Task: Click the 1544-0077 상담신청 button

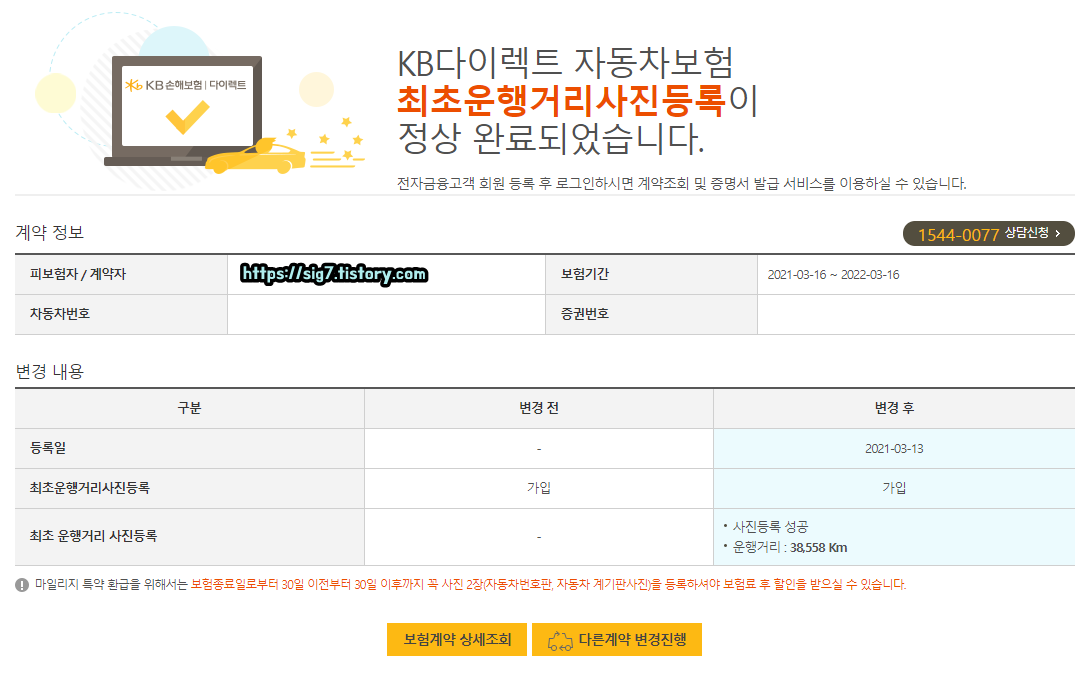Action: pyautogui.click(x=988, y=233)
